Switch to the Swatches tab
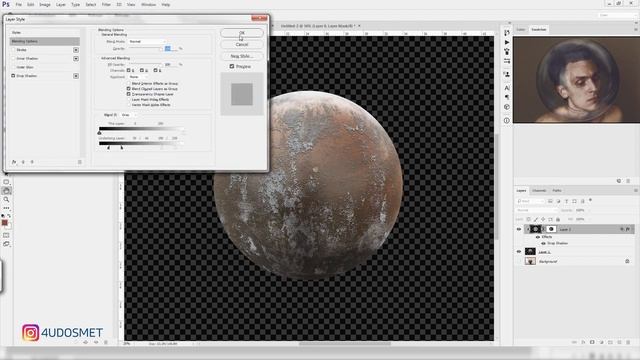The image size is (640, 360). [538, 29]
